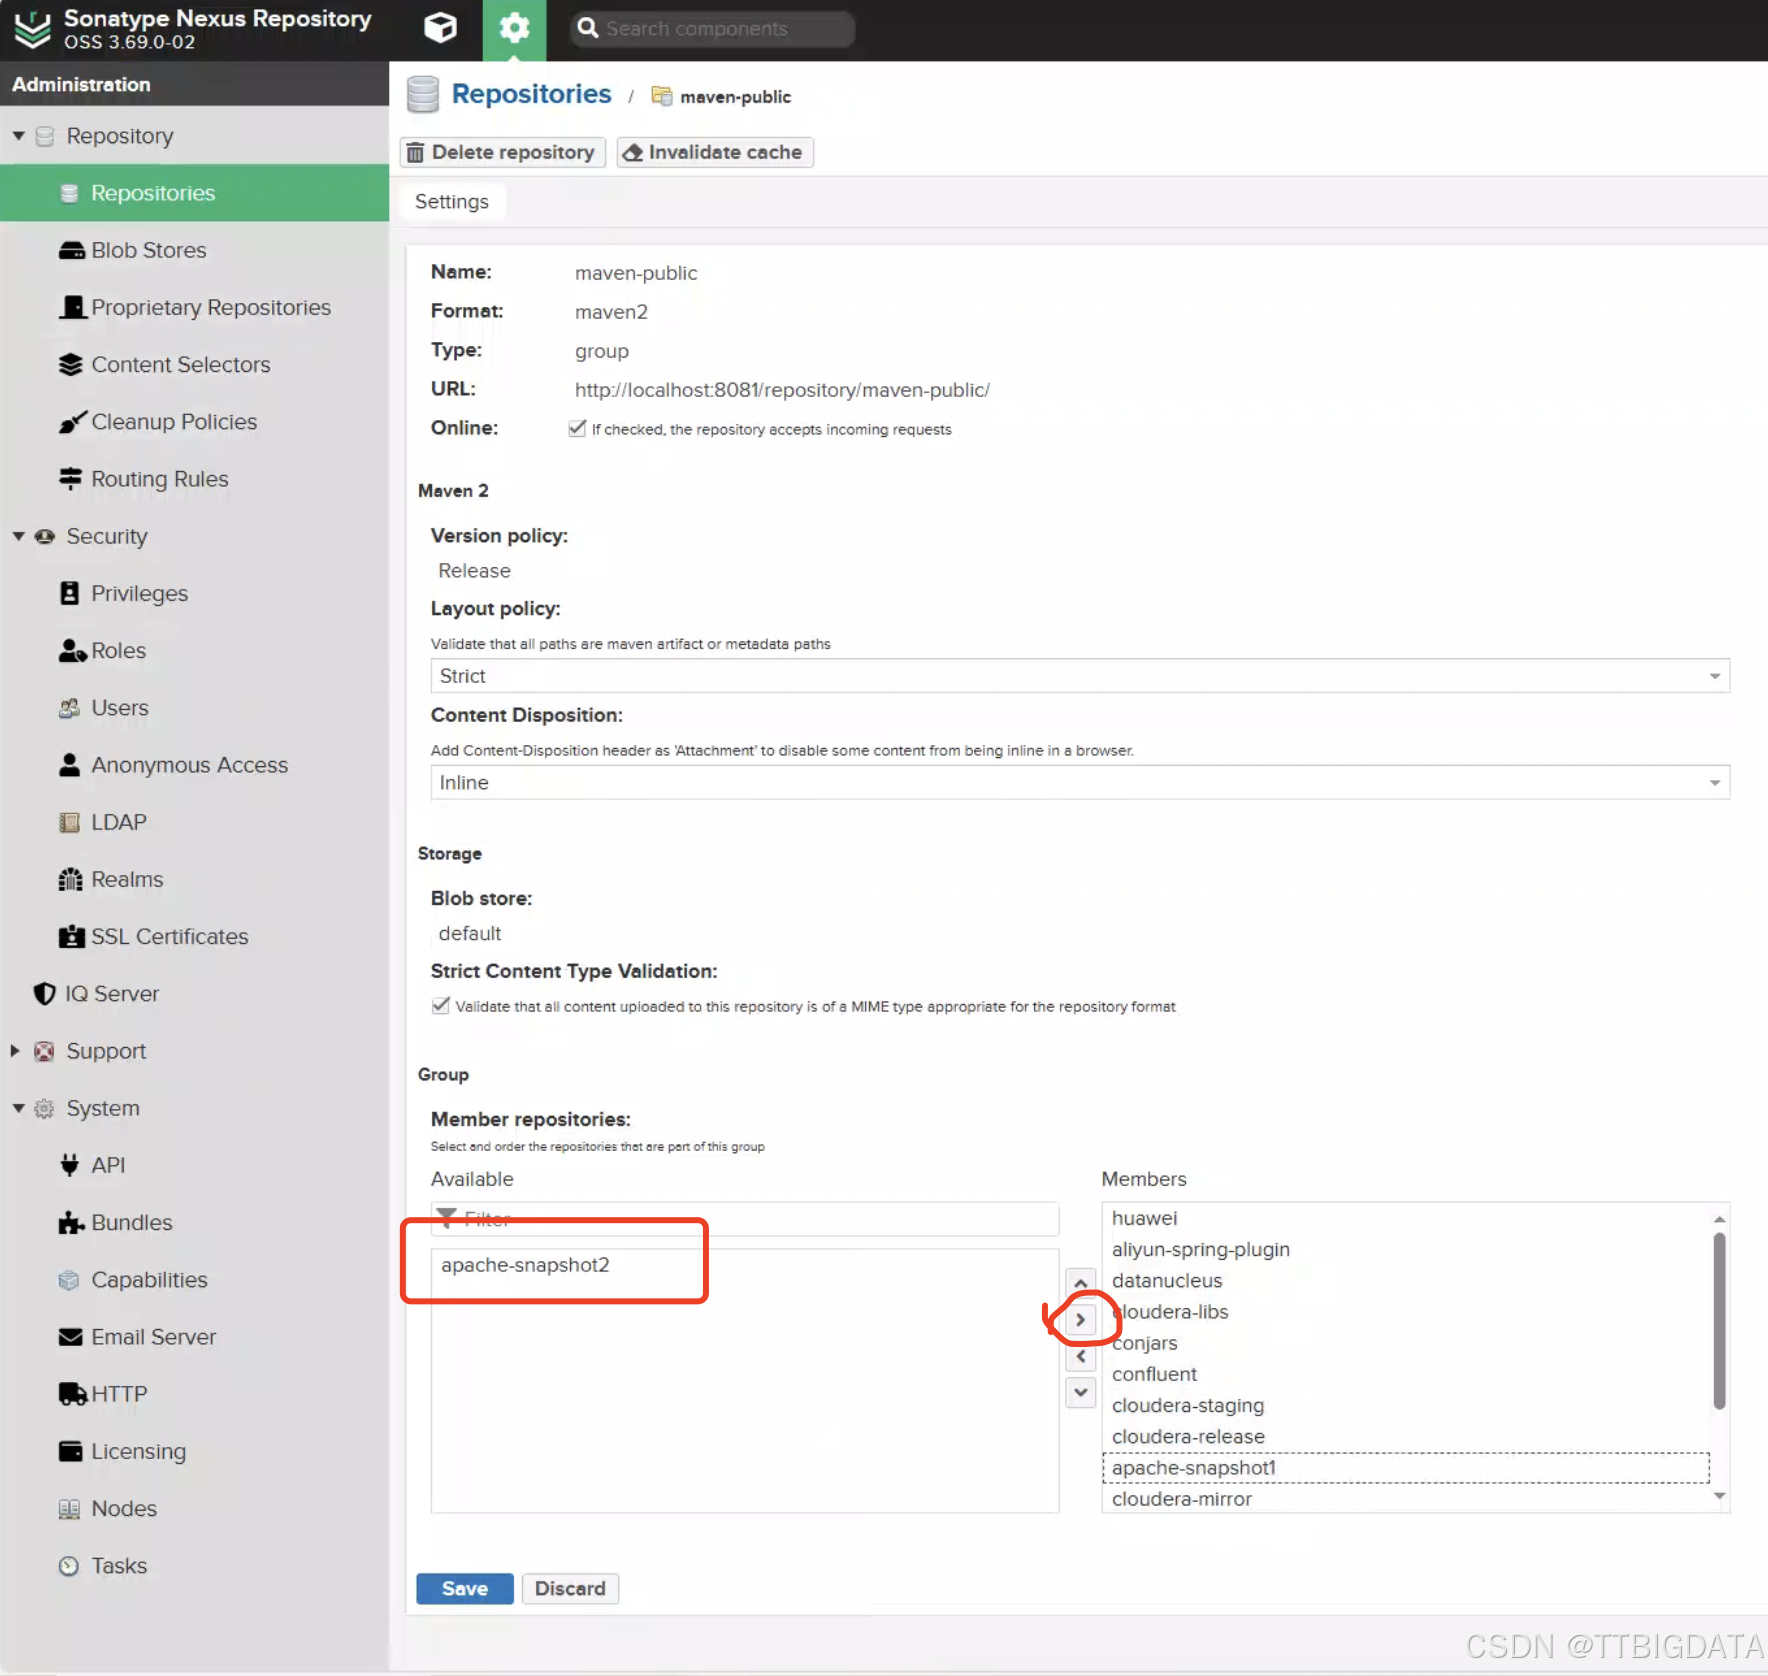
Task: Click the Invalidate cache button
Action: (714, 152)
